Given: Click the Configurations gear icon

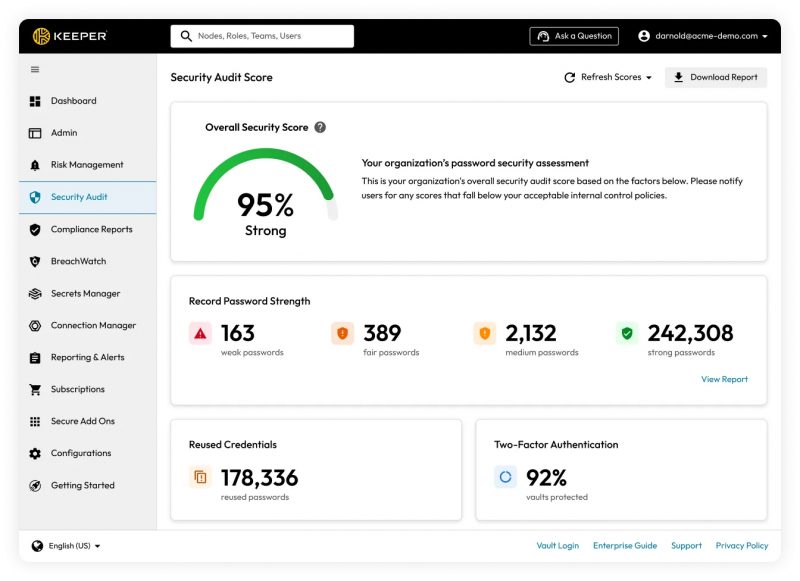Looking at the screenshot, I should click(x=35, y=453).
